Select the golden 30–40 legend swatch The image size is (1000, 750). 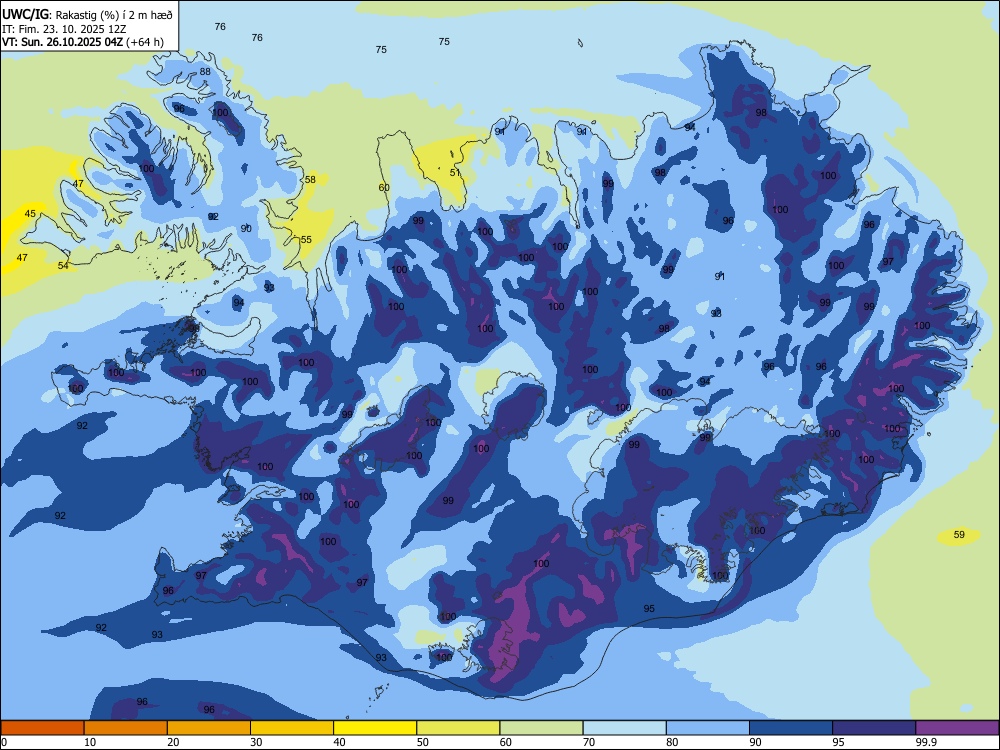292,728
